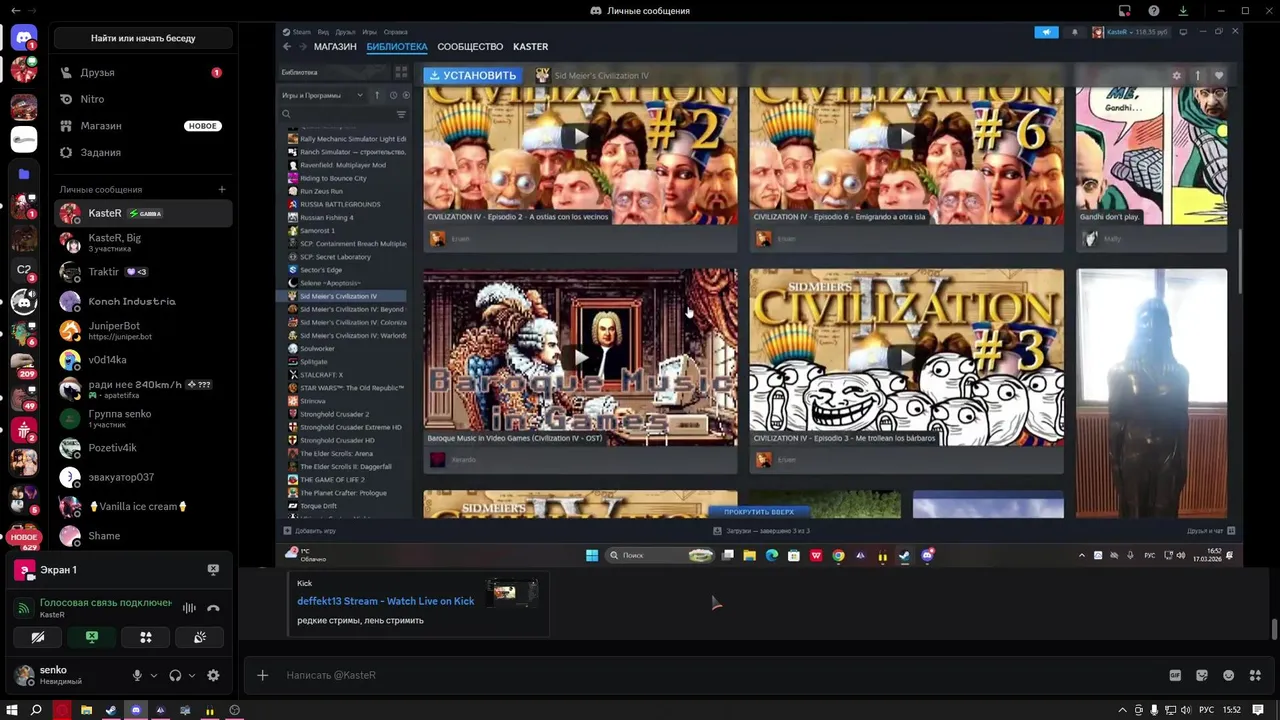Open Discord user settings gear
Image resolution: width=1280 pixels, height=720 pixels.
click(x=213, y=675)
